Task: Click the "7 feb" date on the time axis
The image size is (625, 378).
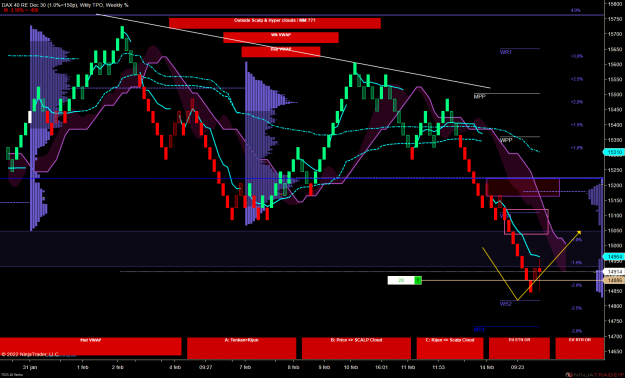Action: 245,367
